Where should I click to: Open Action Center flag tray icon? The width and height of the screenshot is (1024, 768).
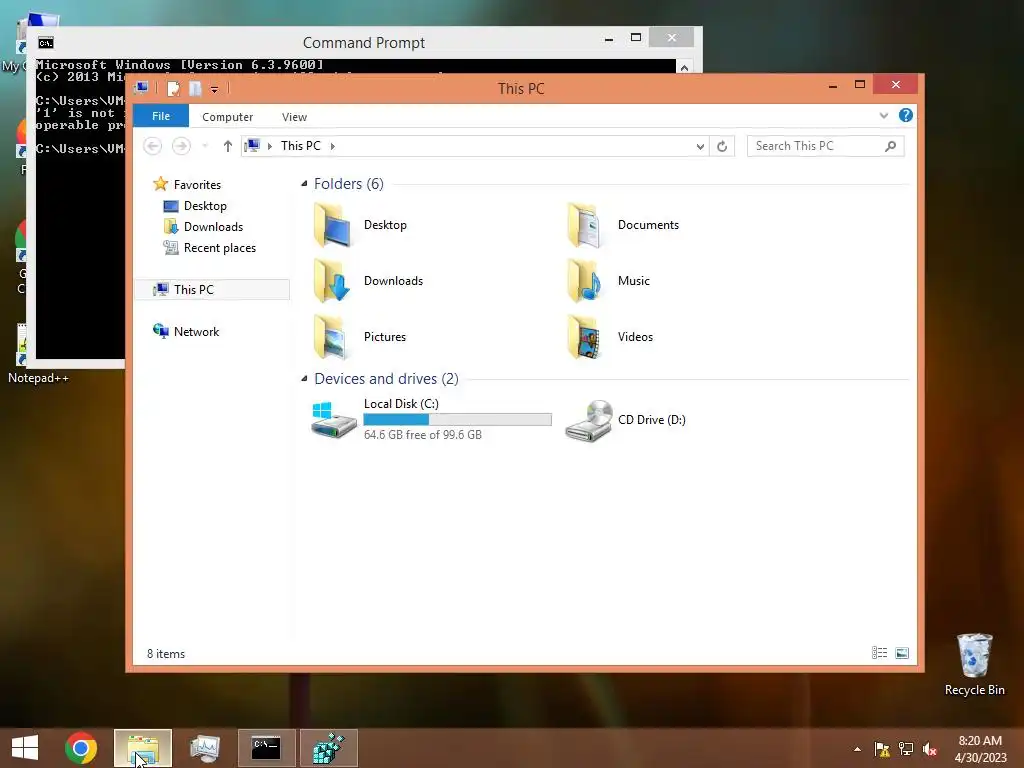[882, 749]
